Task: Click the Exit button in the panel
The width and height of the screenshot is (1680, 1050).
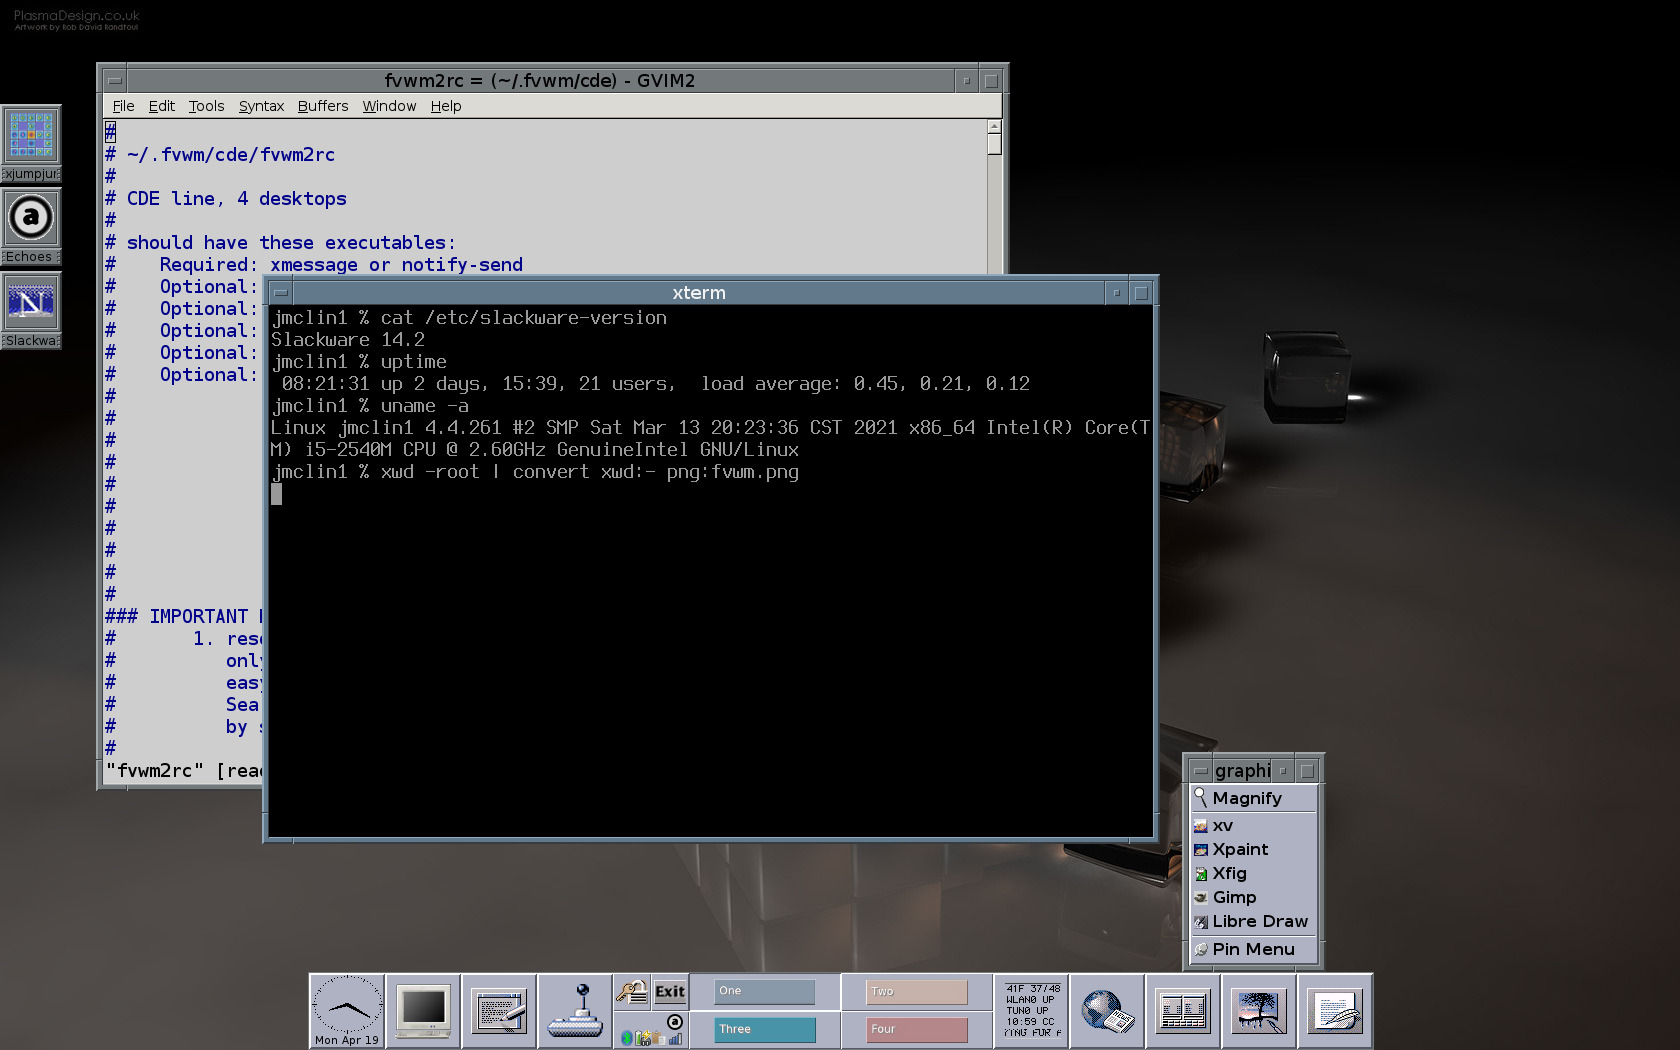Action: tap(670, 992)
